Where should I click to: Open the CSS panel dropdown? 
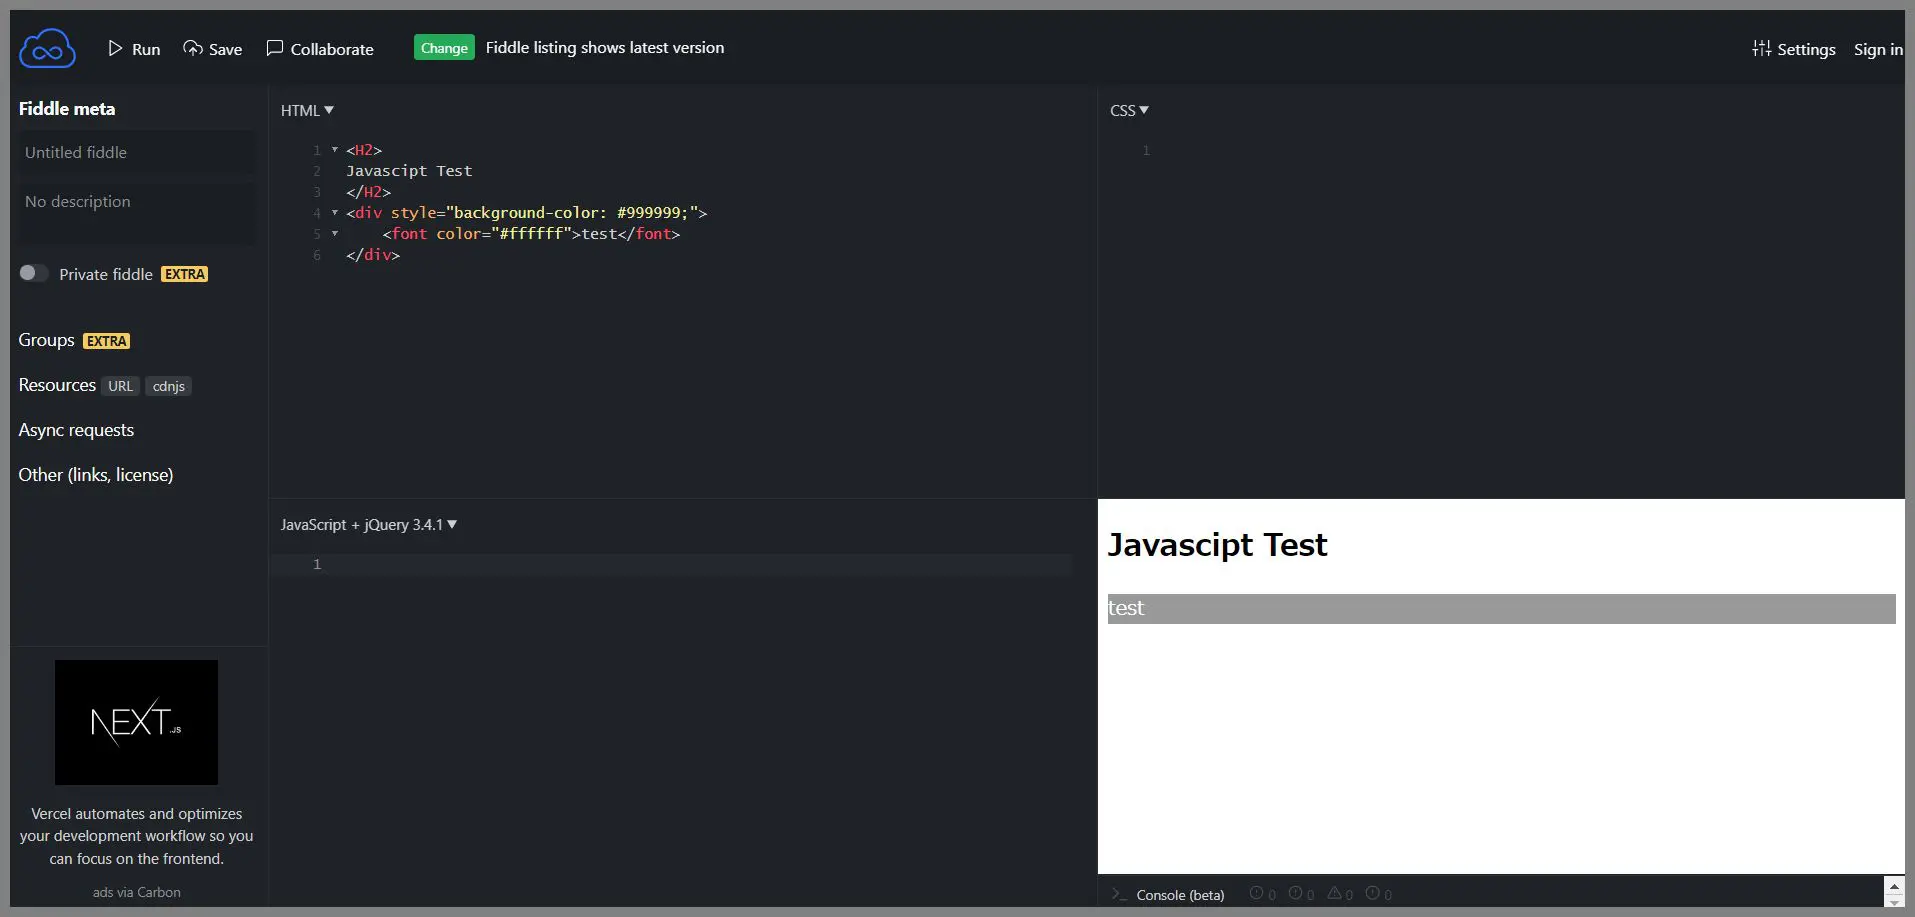(x=1129, y=110)
